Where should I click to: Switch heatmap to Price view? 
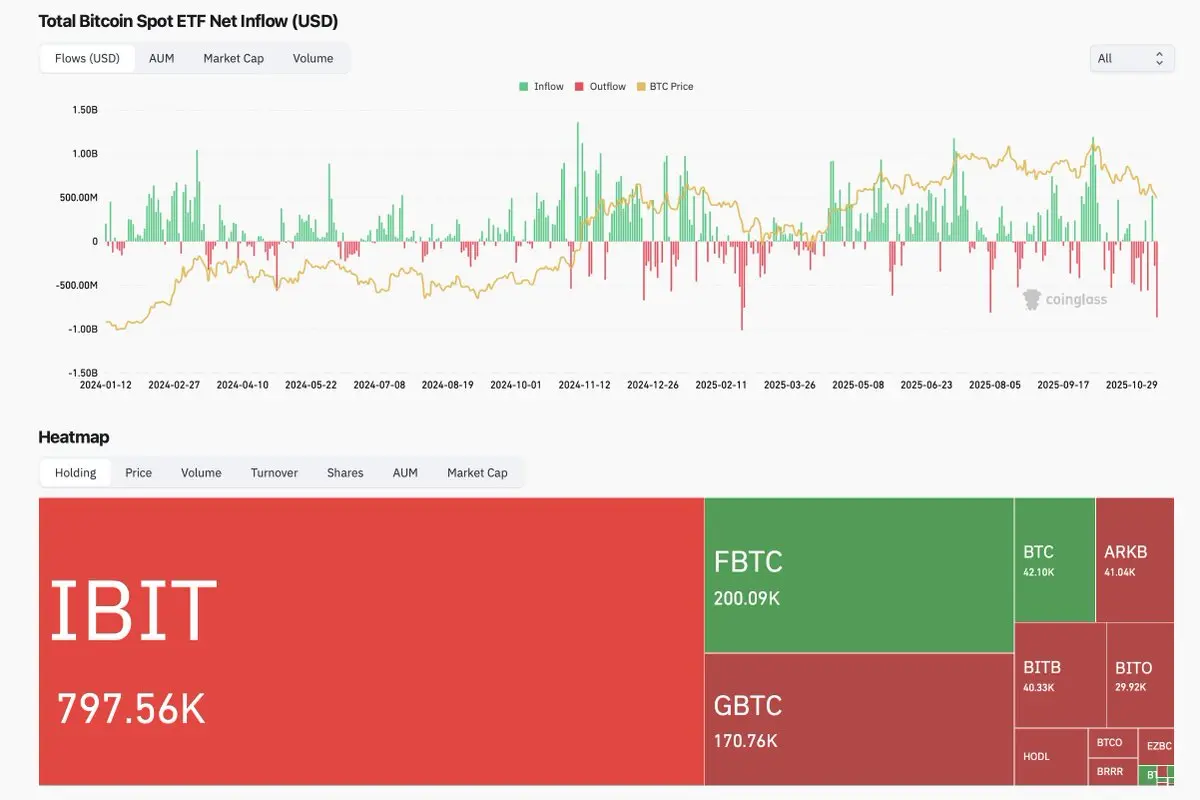[x=139, y=473]
